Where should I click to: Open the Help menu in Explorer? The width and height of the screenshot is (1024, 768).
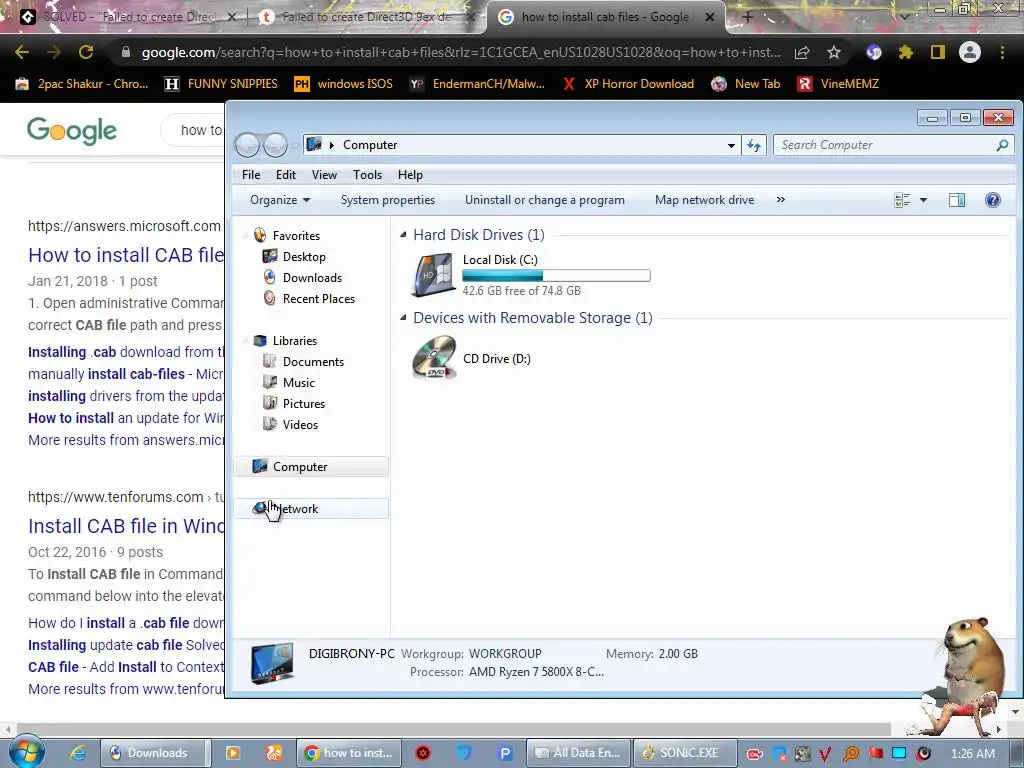pos(410,175)
